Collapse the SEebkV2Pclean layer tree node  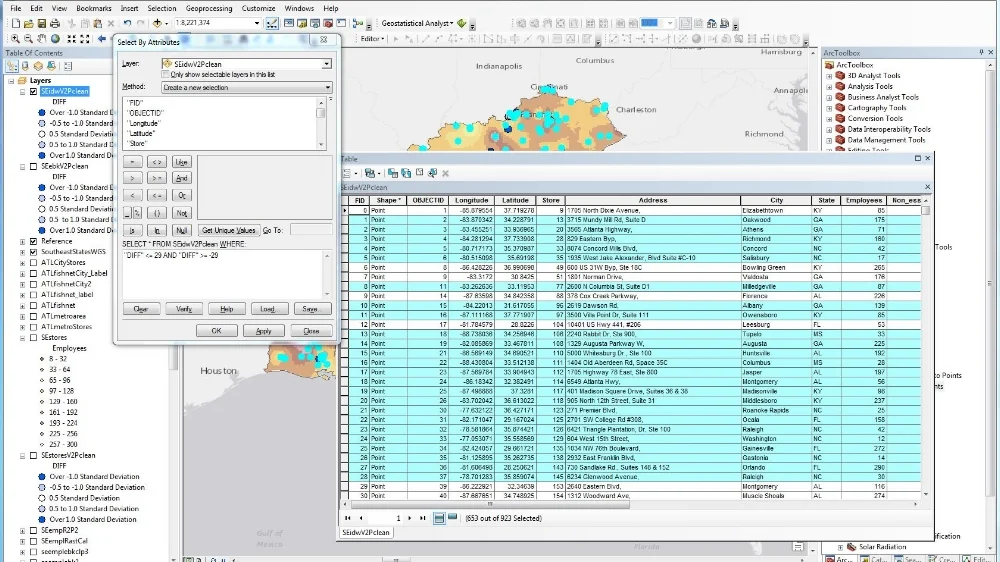(x=23, y=166)
